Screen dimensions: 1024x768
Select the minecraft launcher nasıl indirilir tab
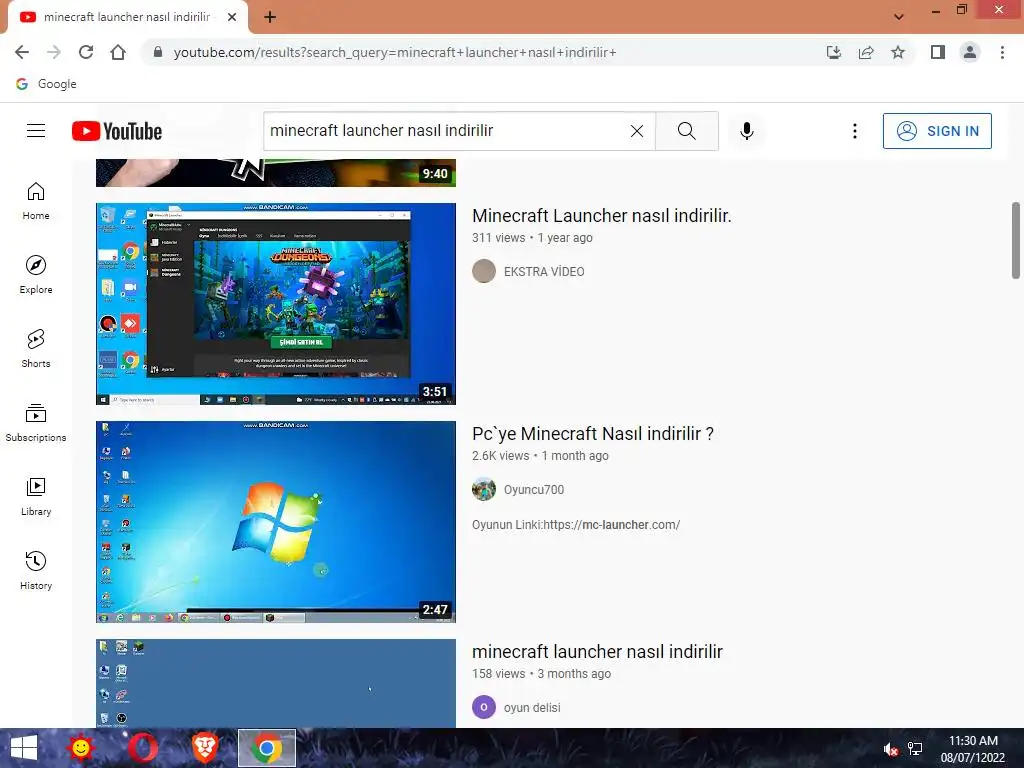click(x=127, y=17)
